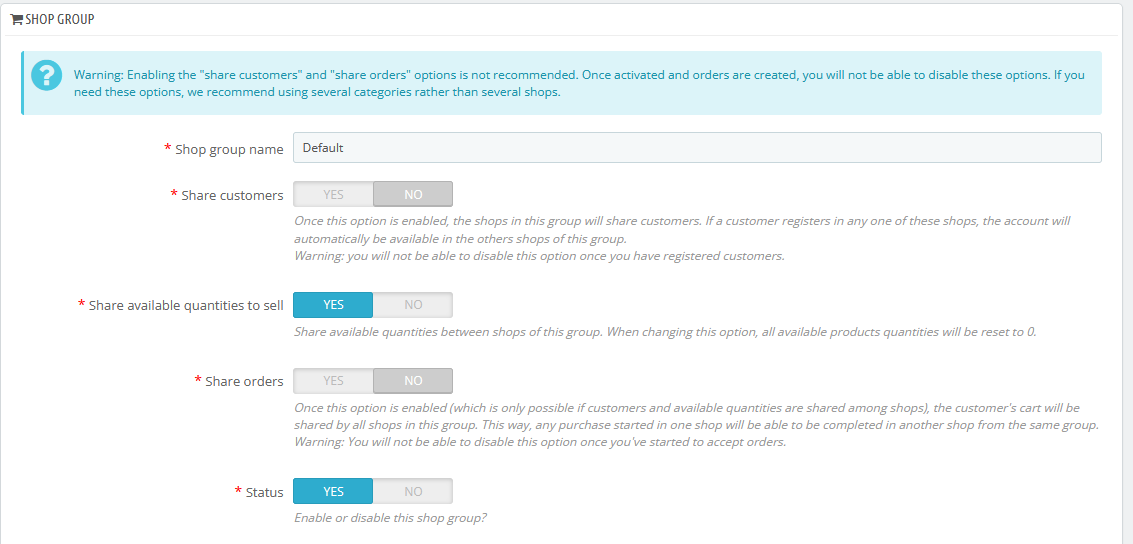The image size is (1133, 544).
Task: Set Share orders to NO
Action: click(x=413, y=381)
